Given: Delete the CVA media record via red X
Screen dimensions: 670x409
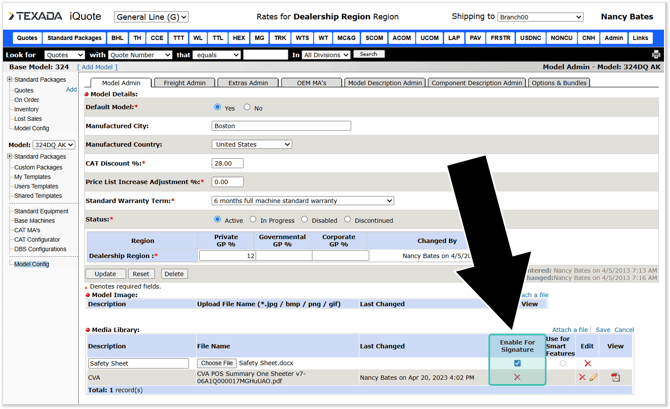Looking at the screenshot, I should pos(582,378).
